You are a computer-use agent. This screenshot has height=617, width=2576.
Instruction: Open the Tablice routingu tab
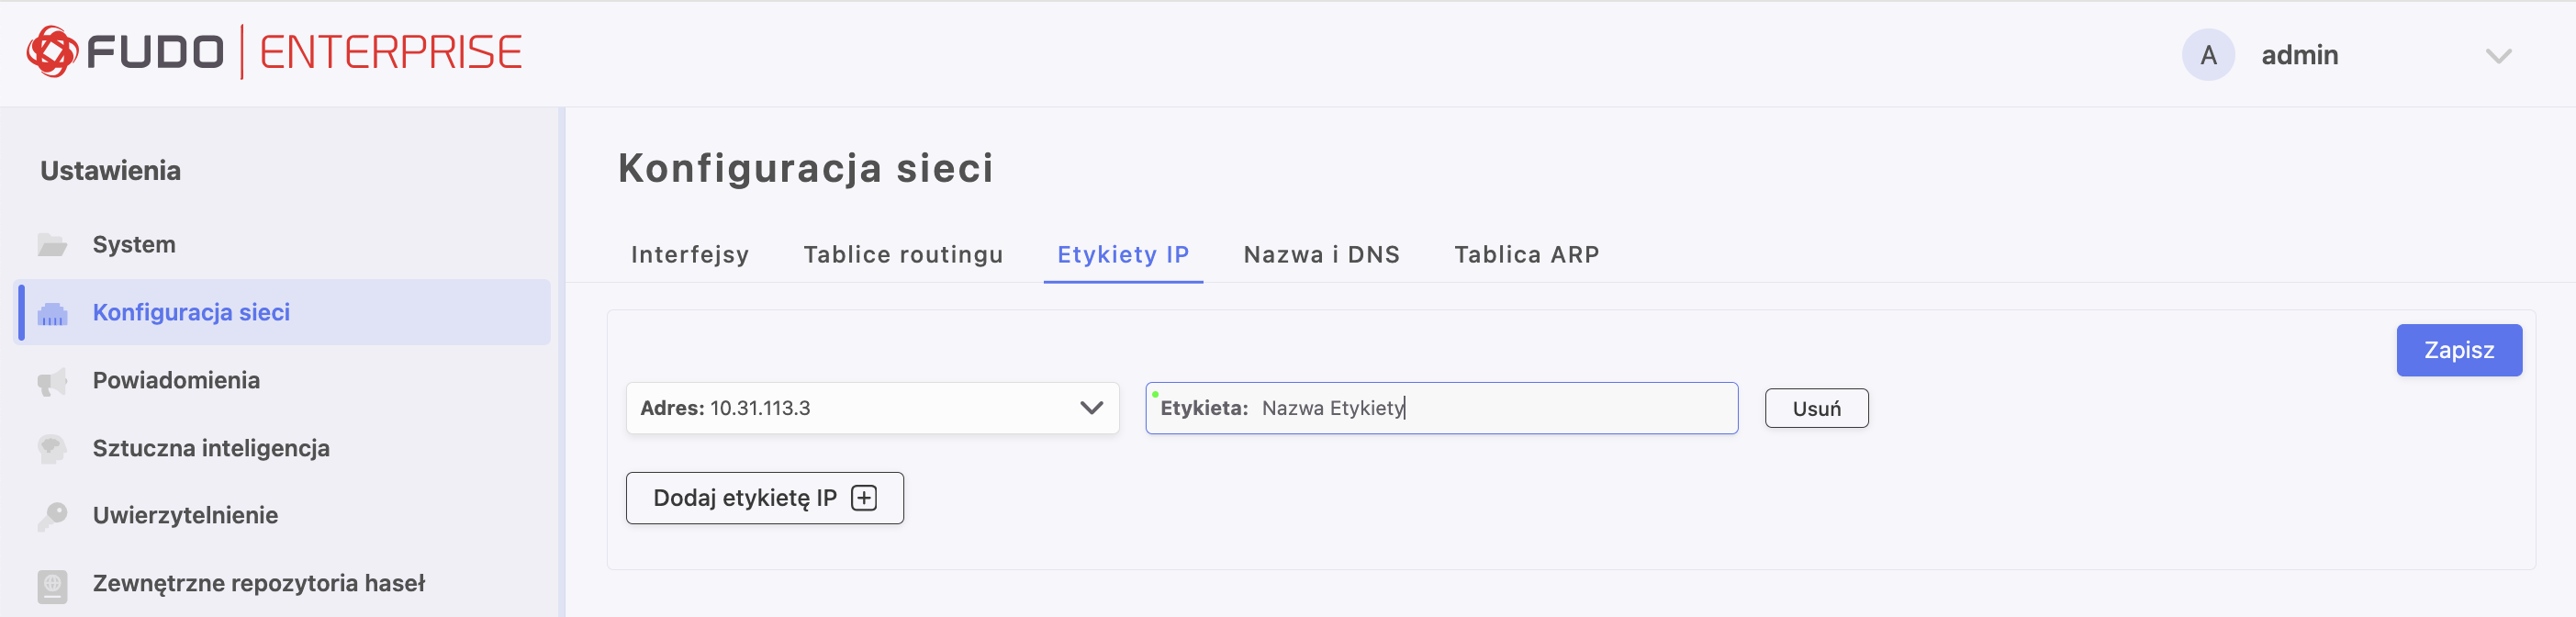903,255
